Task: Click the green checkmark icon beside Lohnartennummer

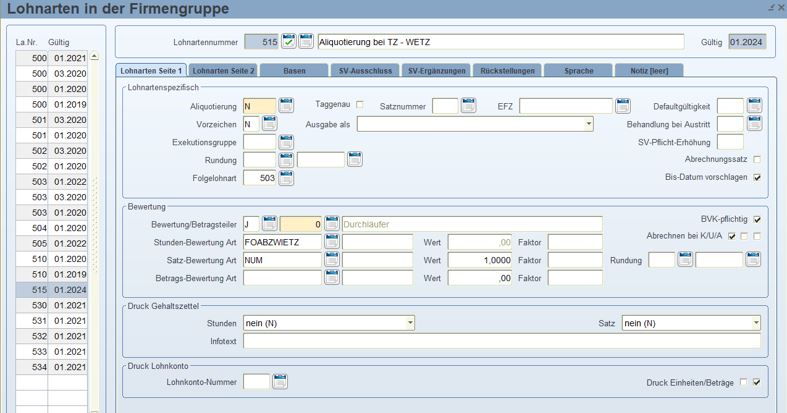Action: [288, 42]
